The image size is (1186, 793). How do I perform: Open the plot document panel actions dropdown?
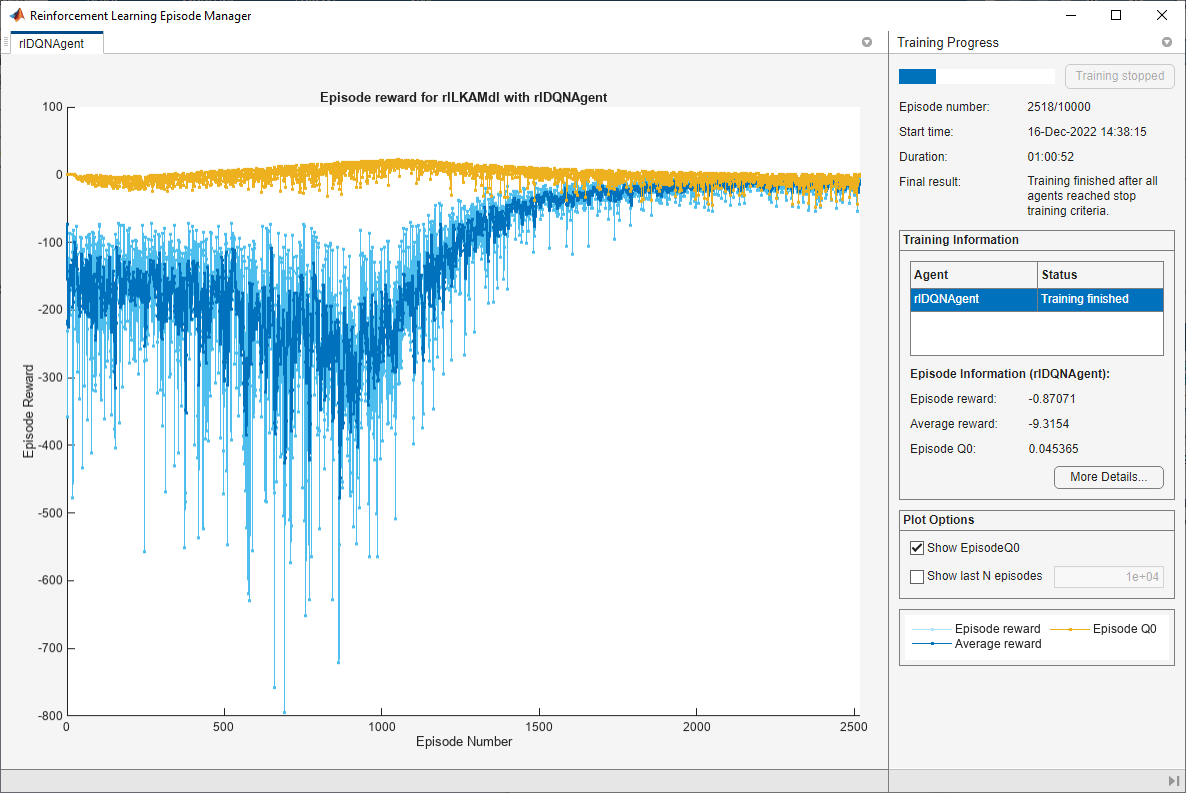point(867,43)
